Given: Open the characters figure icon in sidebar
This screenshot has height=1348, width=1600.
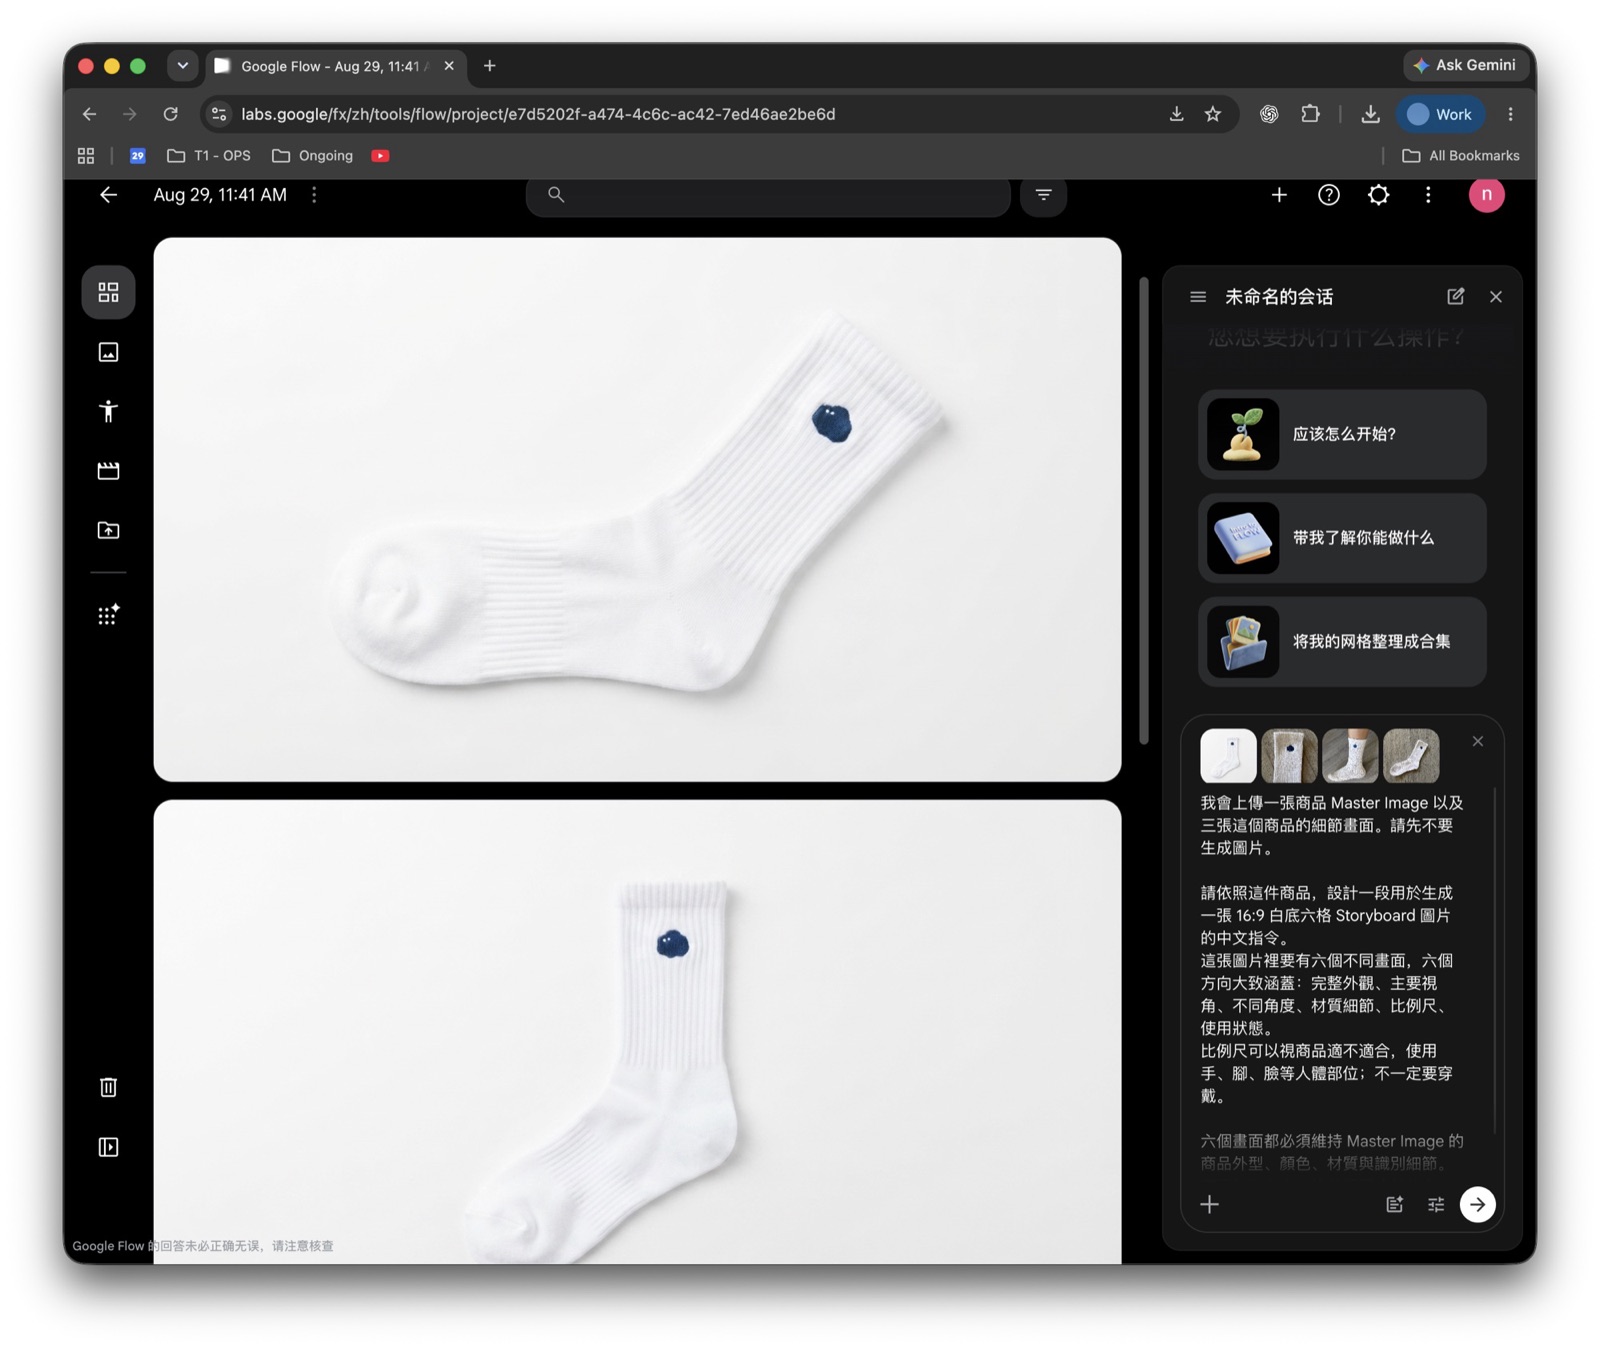Looking at the screenshot, I should click(x=108, y=411).
